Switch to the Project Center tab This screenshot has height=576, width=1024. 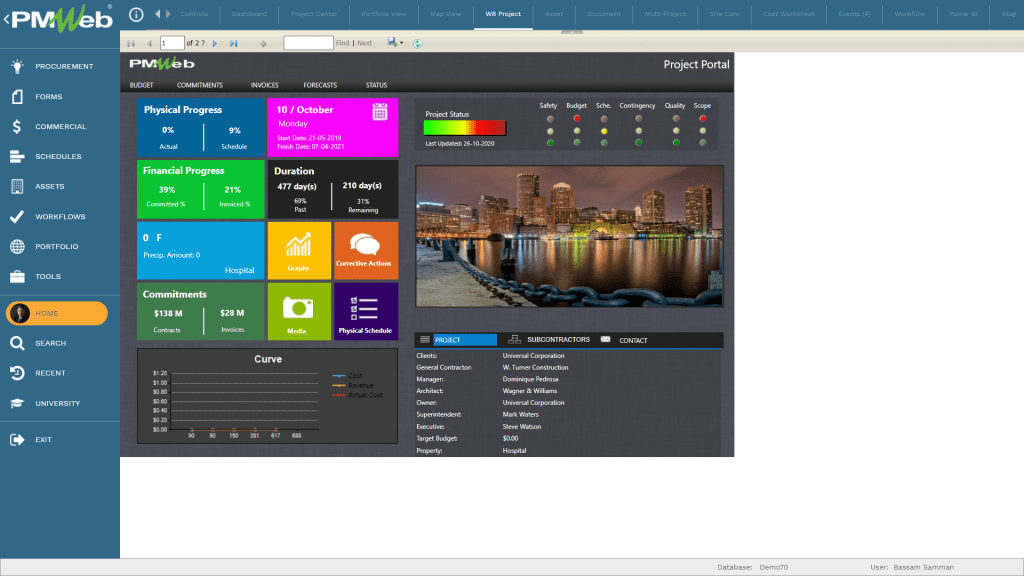(x=314, y=14)
